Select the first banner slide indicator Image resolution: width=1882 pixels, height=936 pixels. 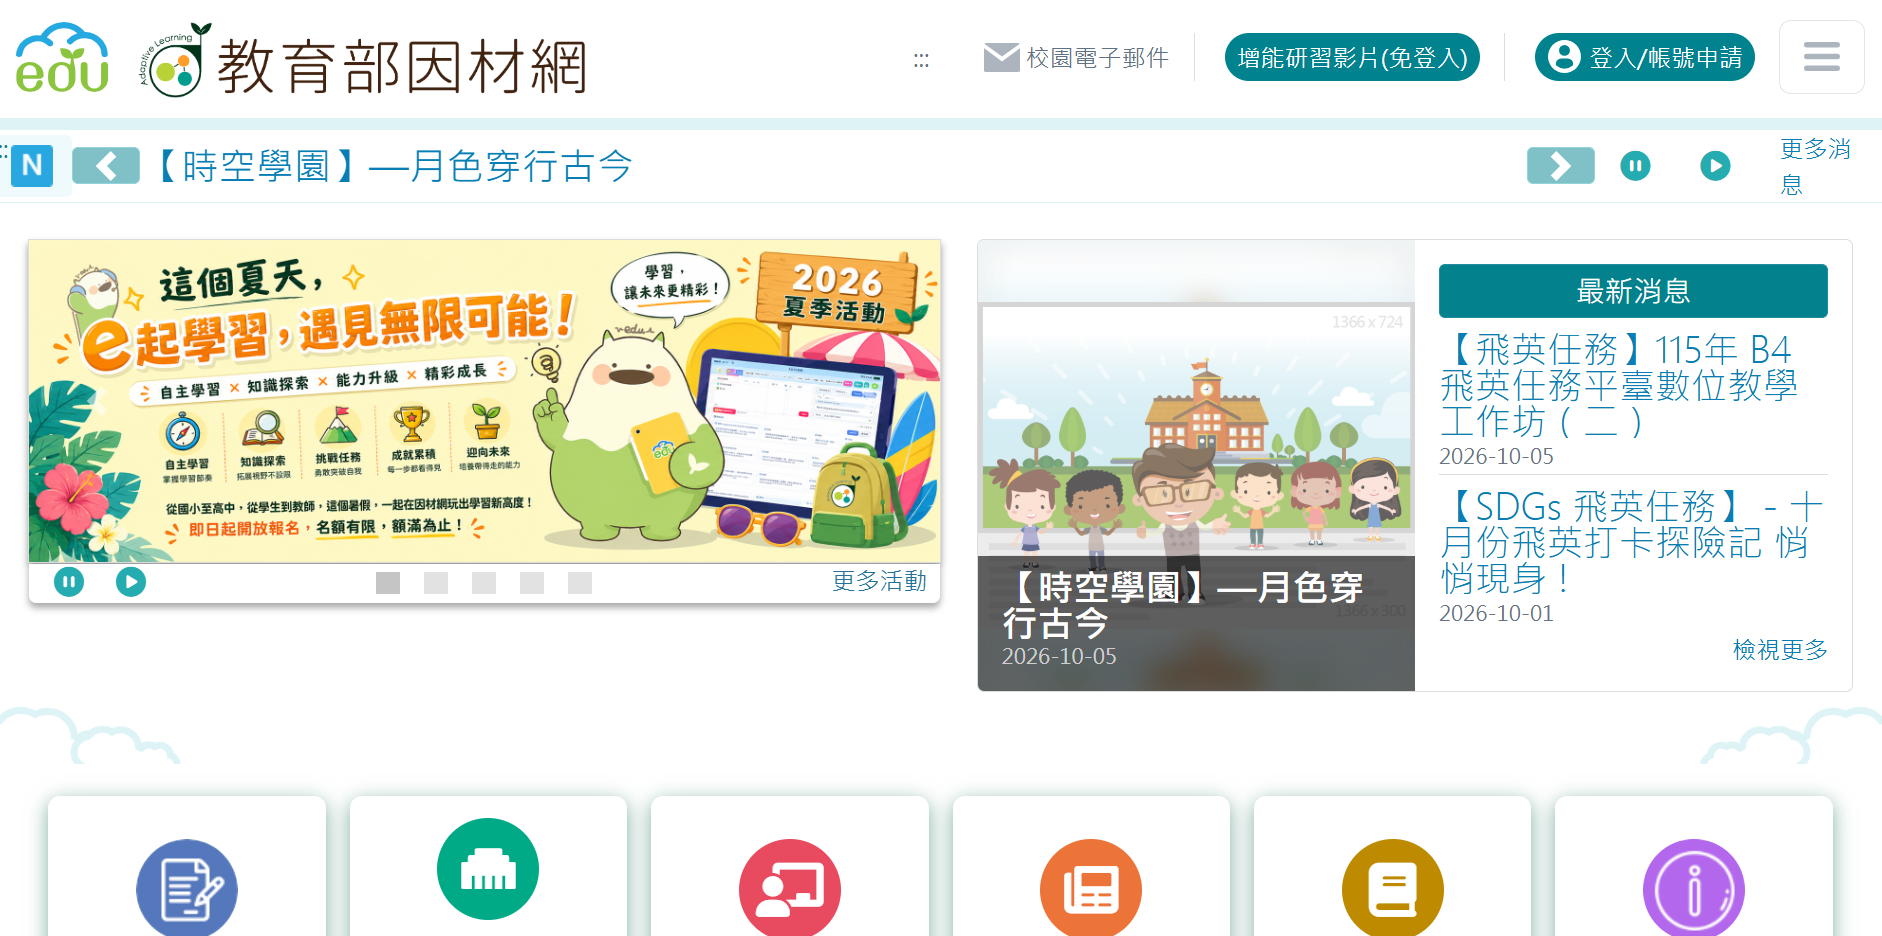[x=388, y=583]
